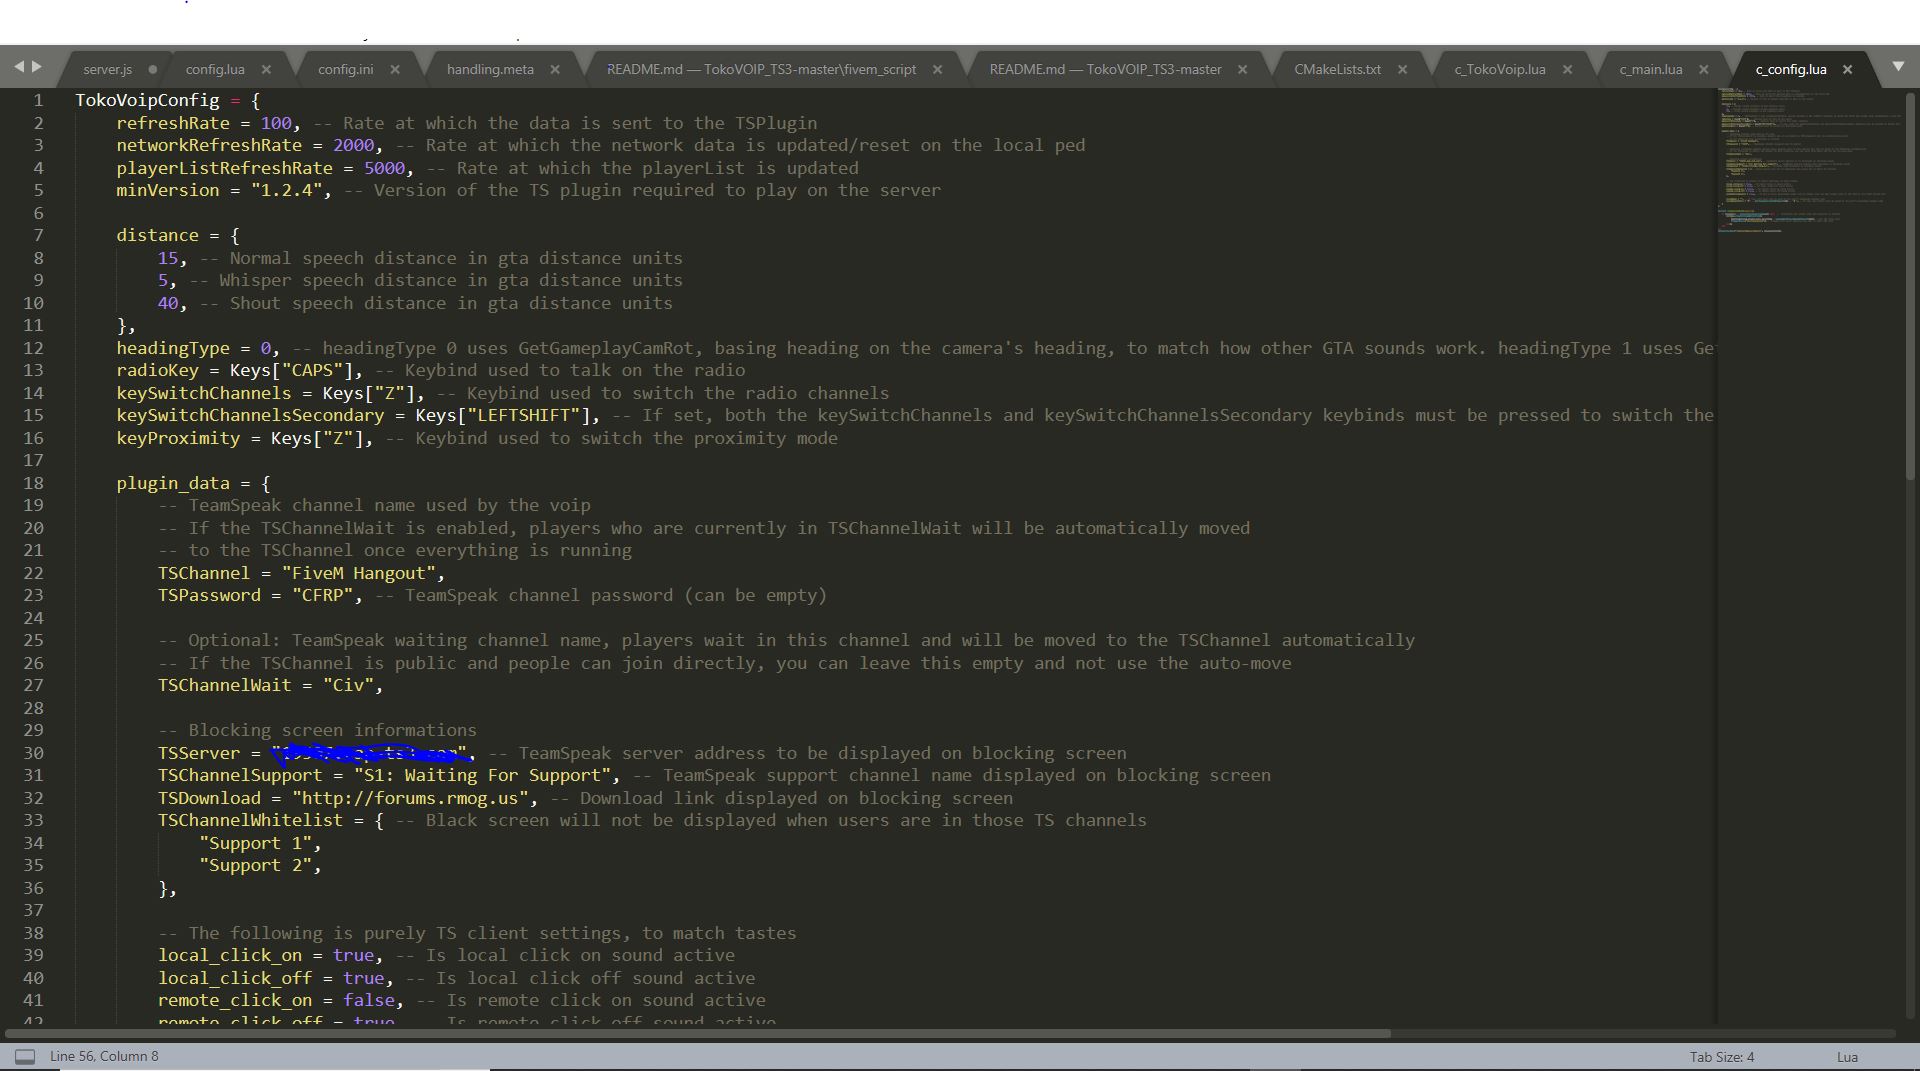The image size is (1920, 1071).
Task: Open the tab overflow dropdown arrow
Action: coord(1897,67)
